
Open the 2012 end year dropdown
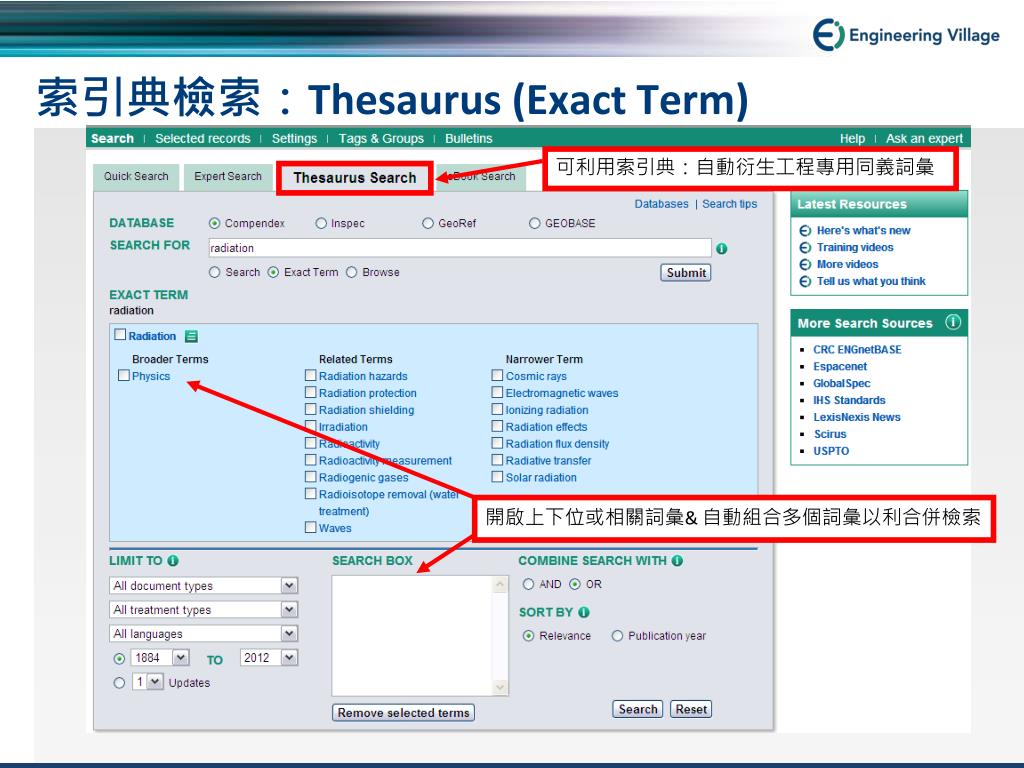(269, 658)
